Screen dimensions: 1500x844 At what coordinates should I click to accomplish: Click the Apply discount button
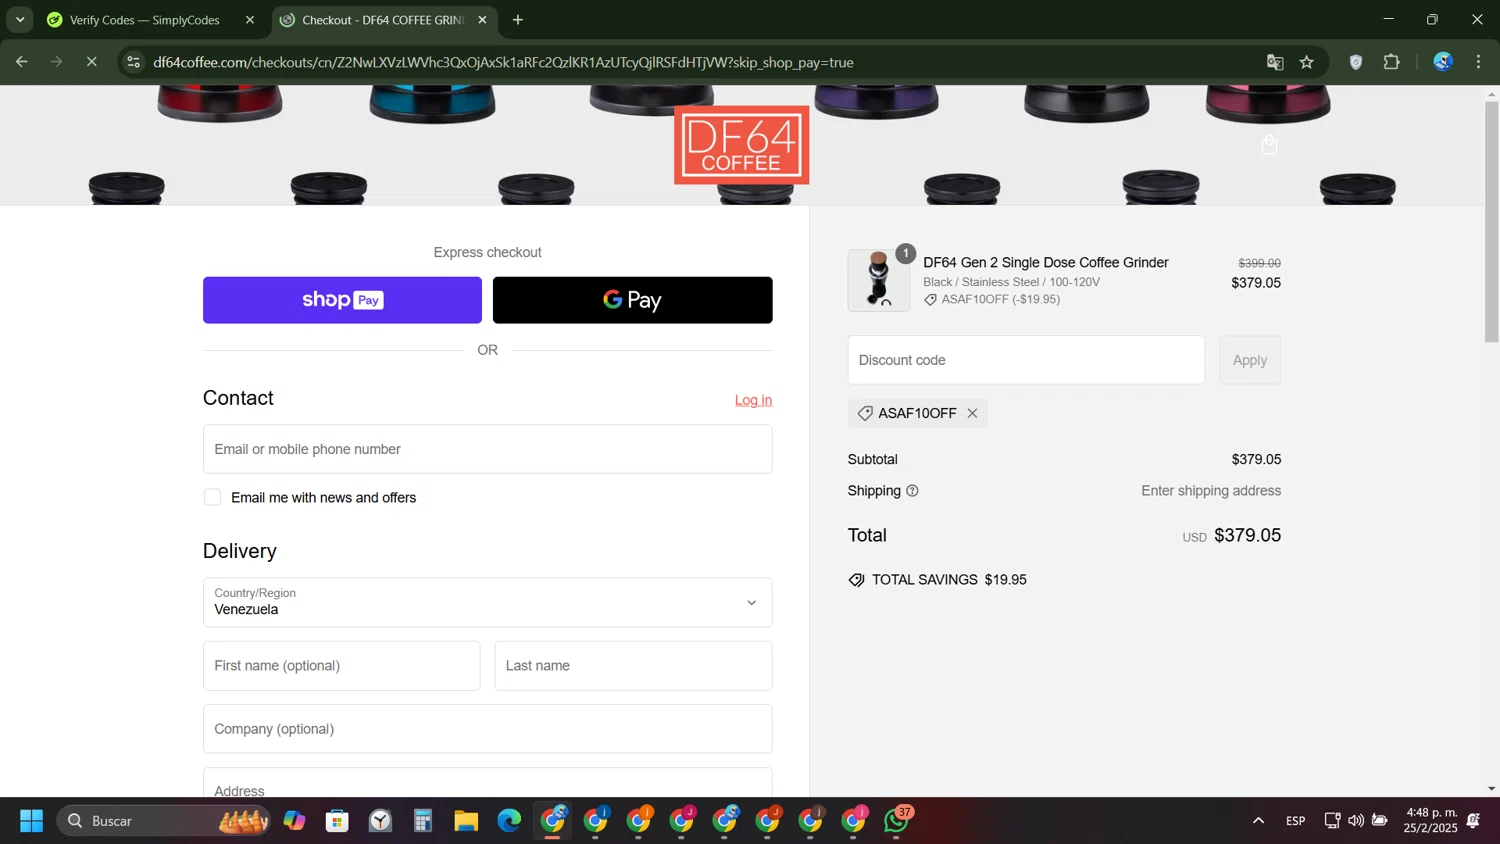[x=1250, y=360]
